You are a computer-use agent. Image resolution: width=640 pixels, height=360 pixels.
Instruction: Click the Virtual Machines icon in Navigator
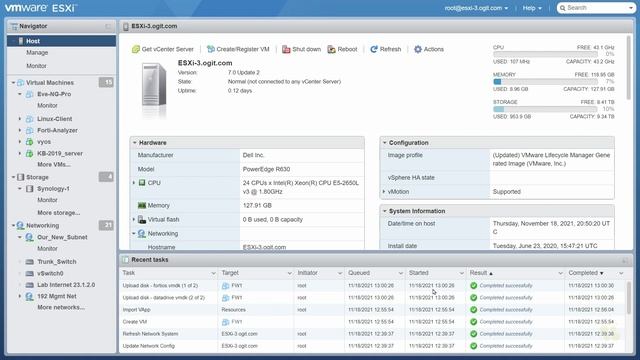(20, 82)
